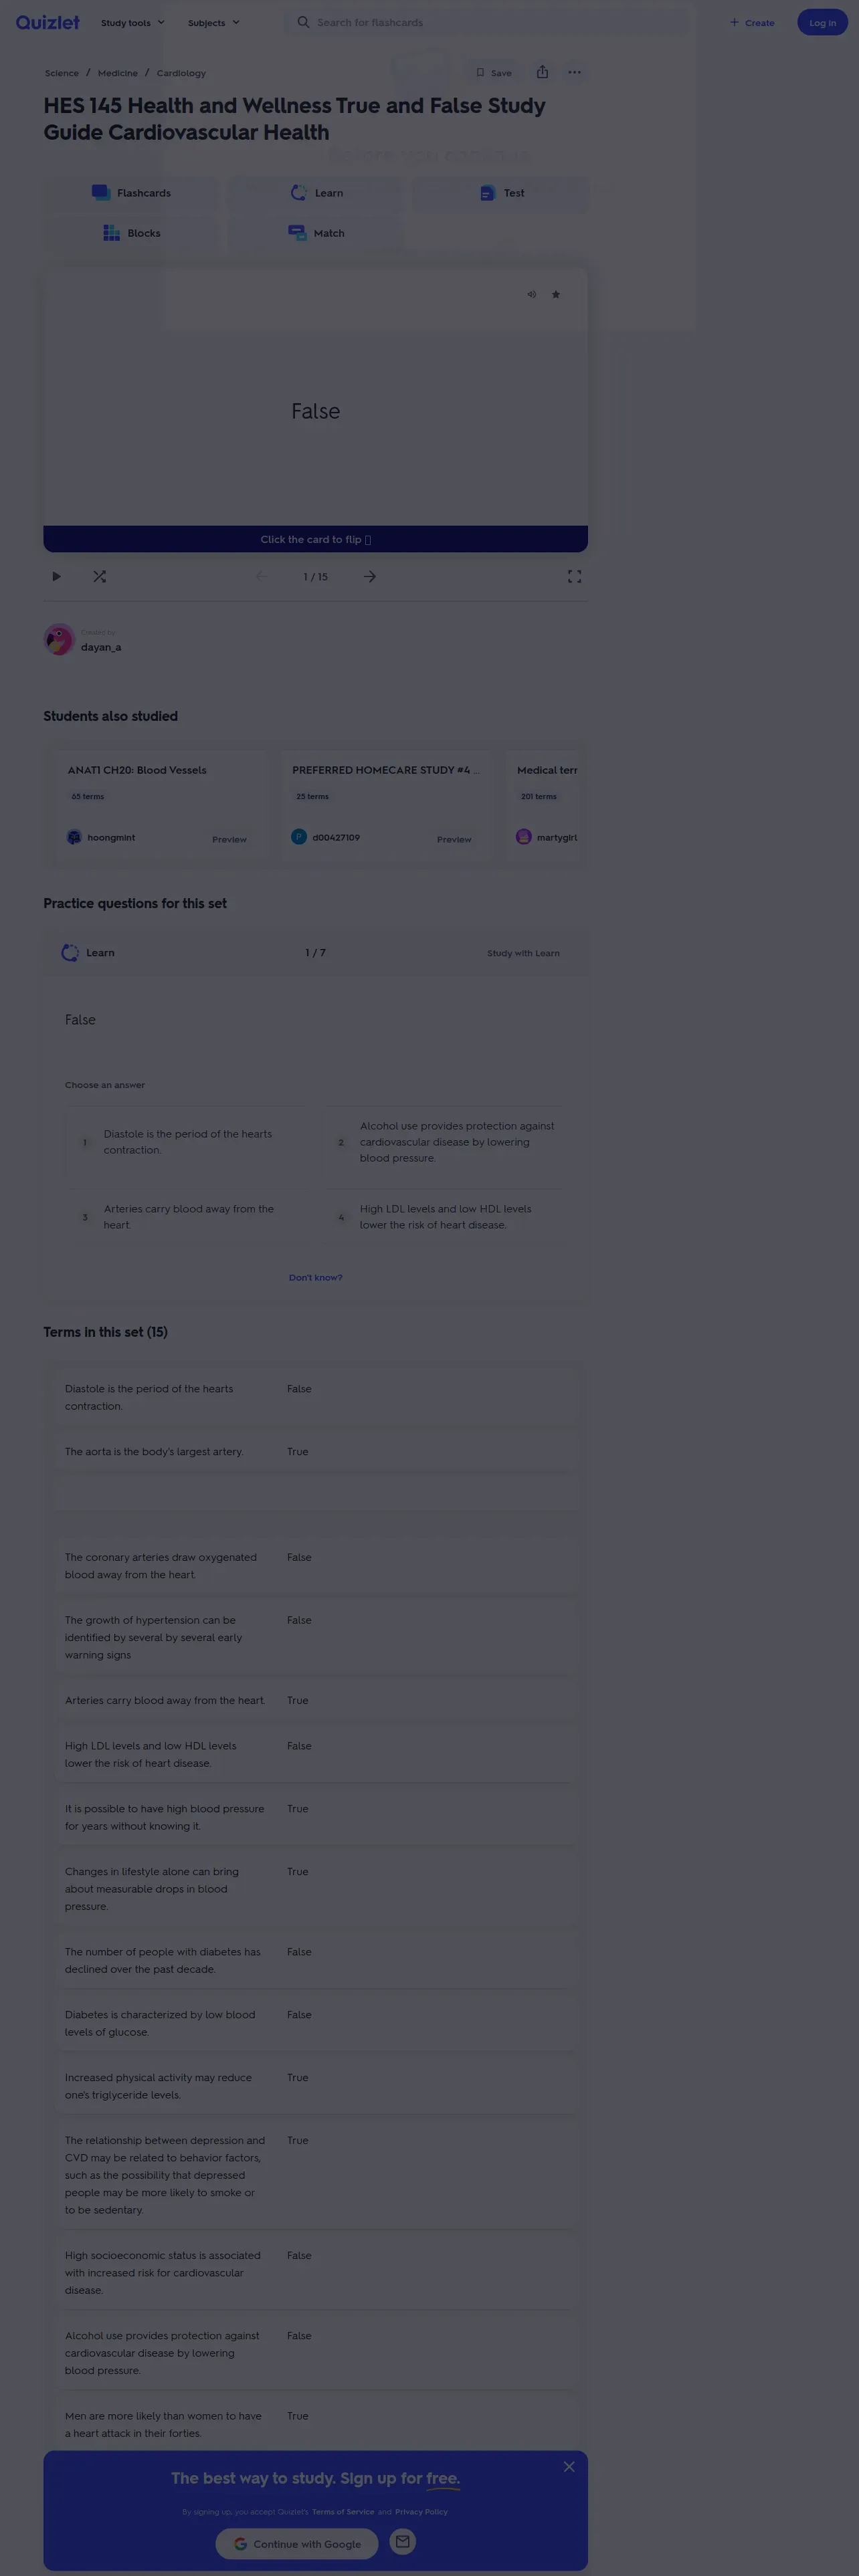
Task: Expand the Study tools dropdown
Action: [x=132, y=23]
